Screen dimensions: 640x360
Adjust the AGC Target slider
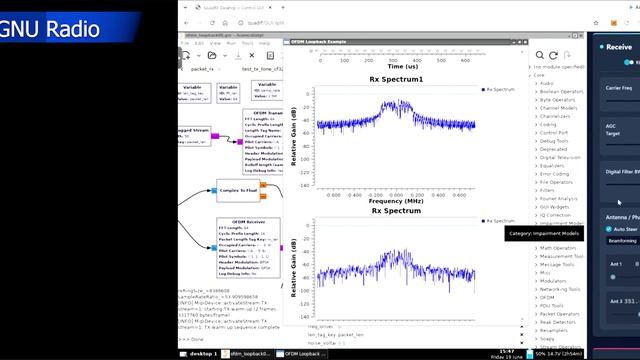[623, 145]
